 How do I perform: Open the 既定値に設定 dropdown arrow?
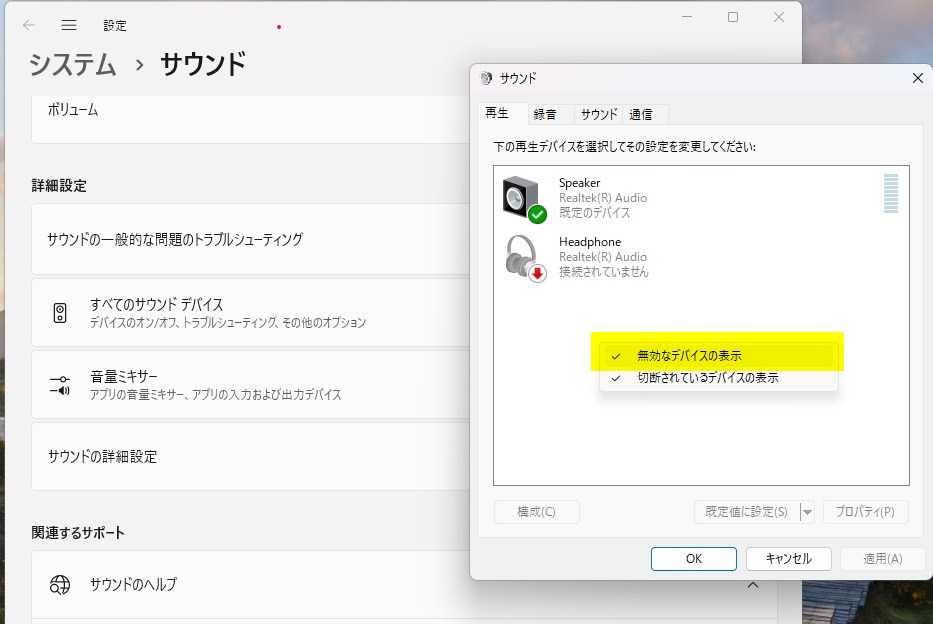(807, 512)
